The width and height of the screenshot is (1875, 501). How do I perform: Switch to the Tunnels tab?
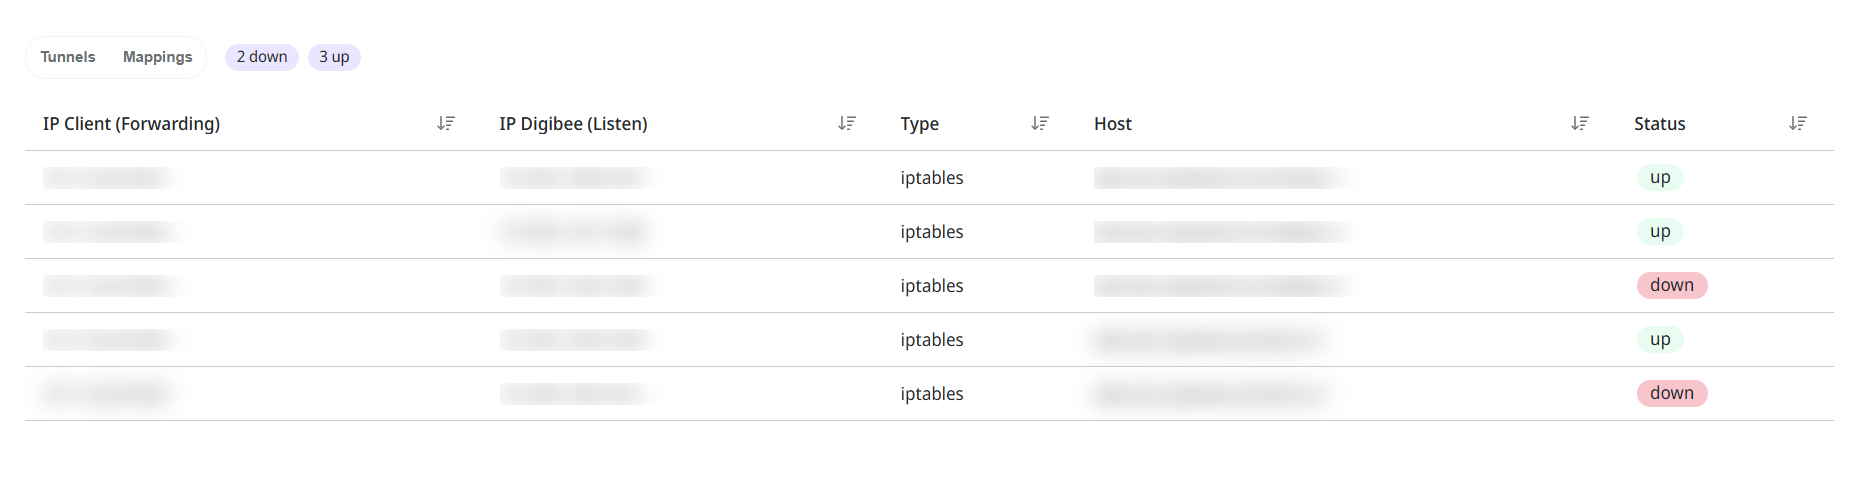[x=68, y=57]
